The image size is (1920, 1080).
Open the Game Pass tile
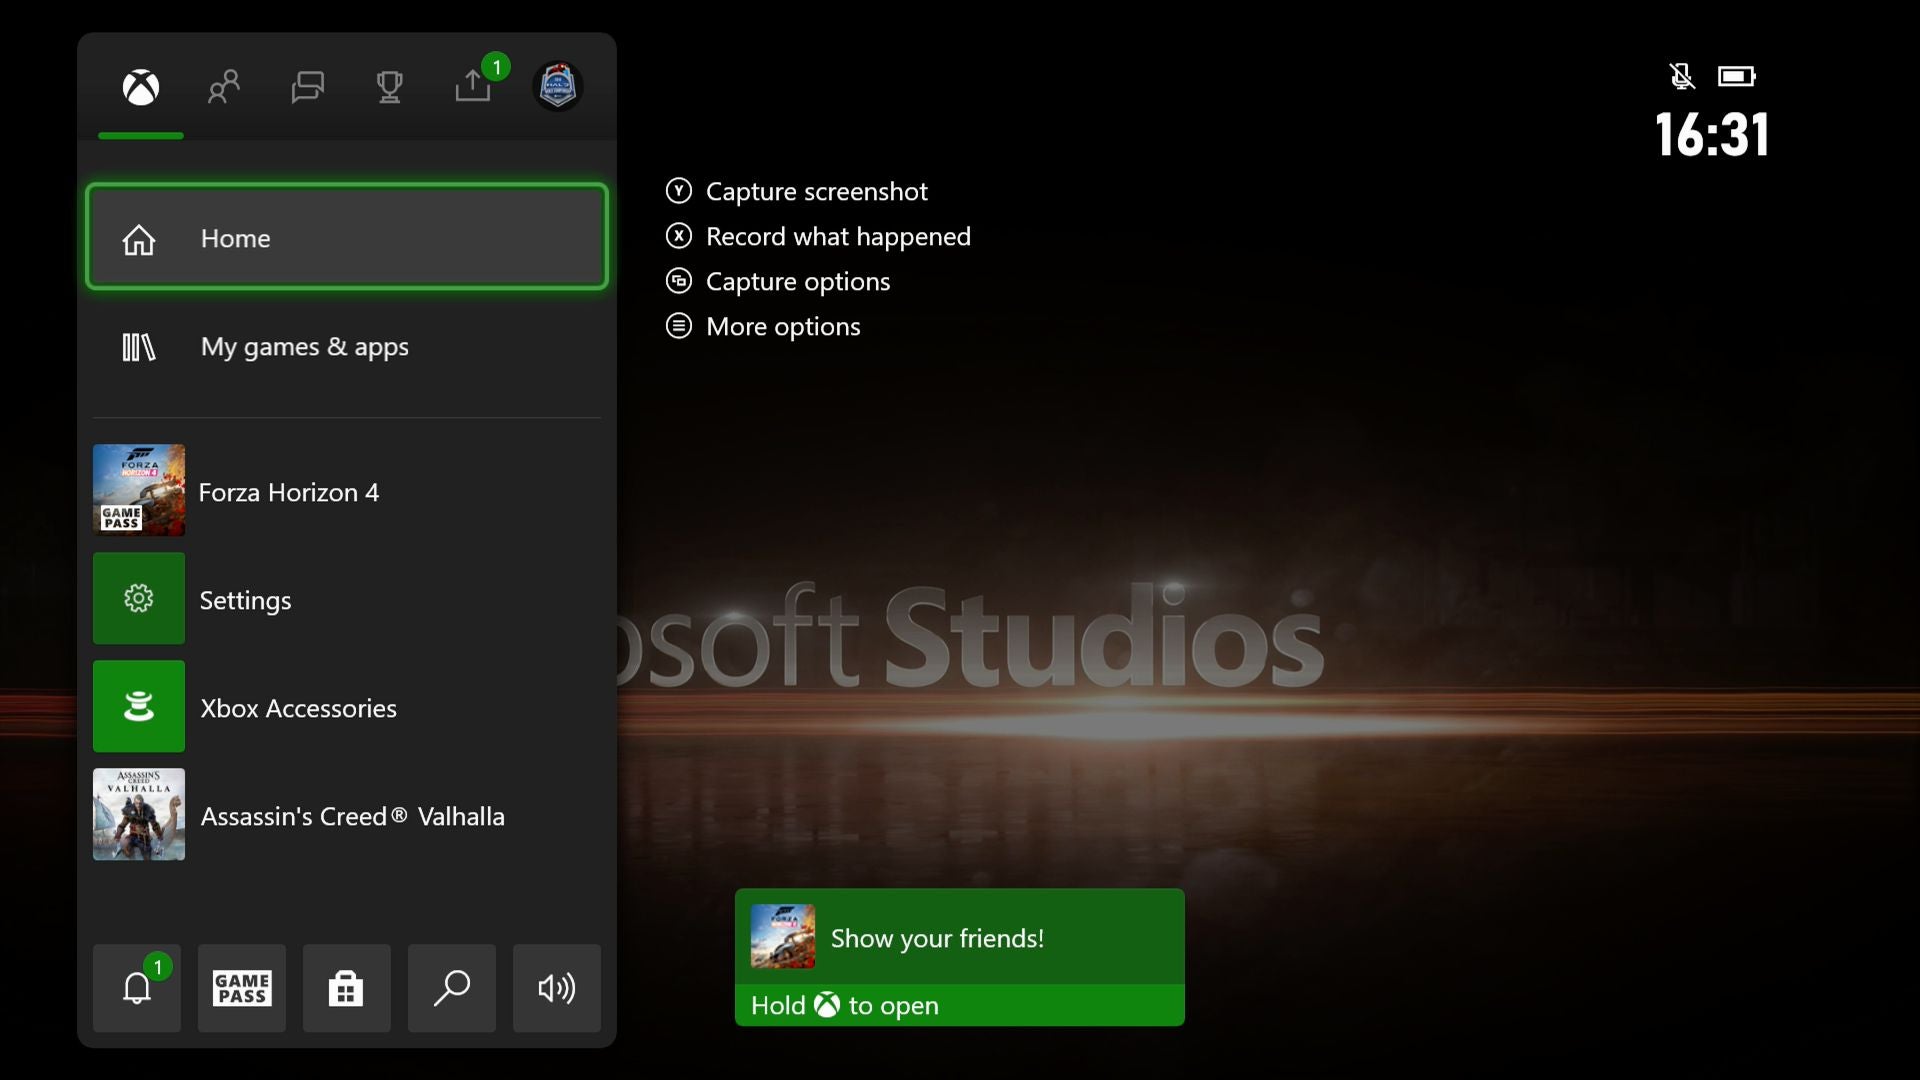[242, 988]
